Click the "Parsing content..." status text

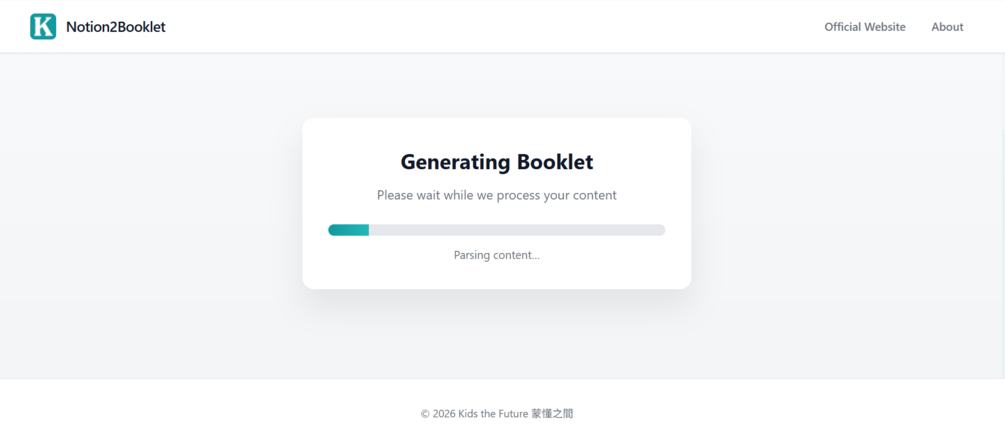coord(496,255)
